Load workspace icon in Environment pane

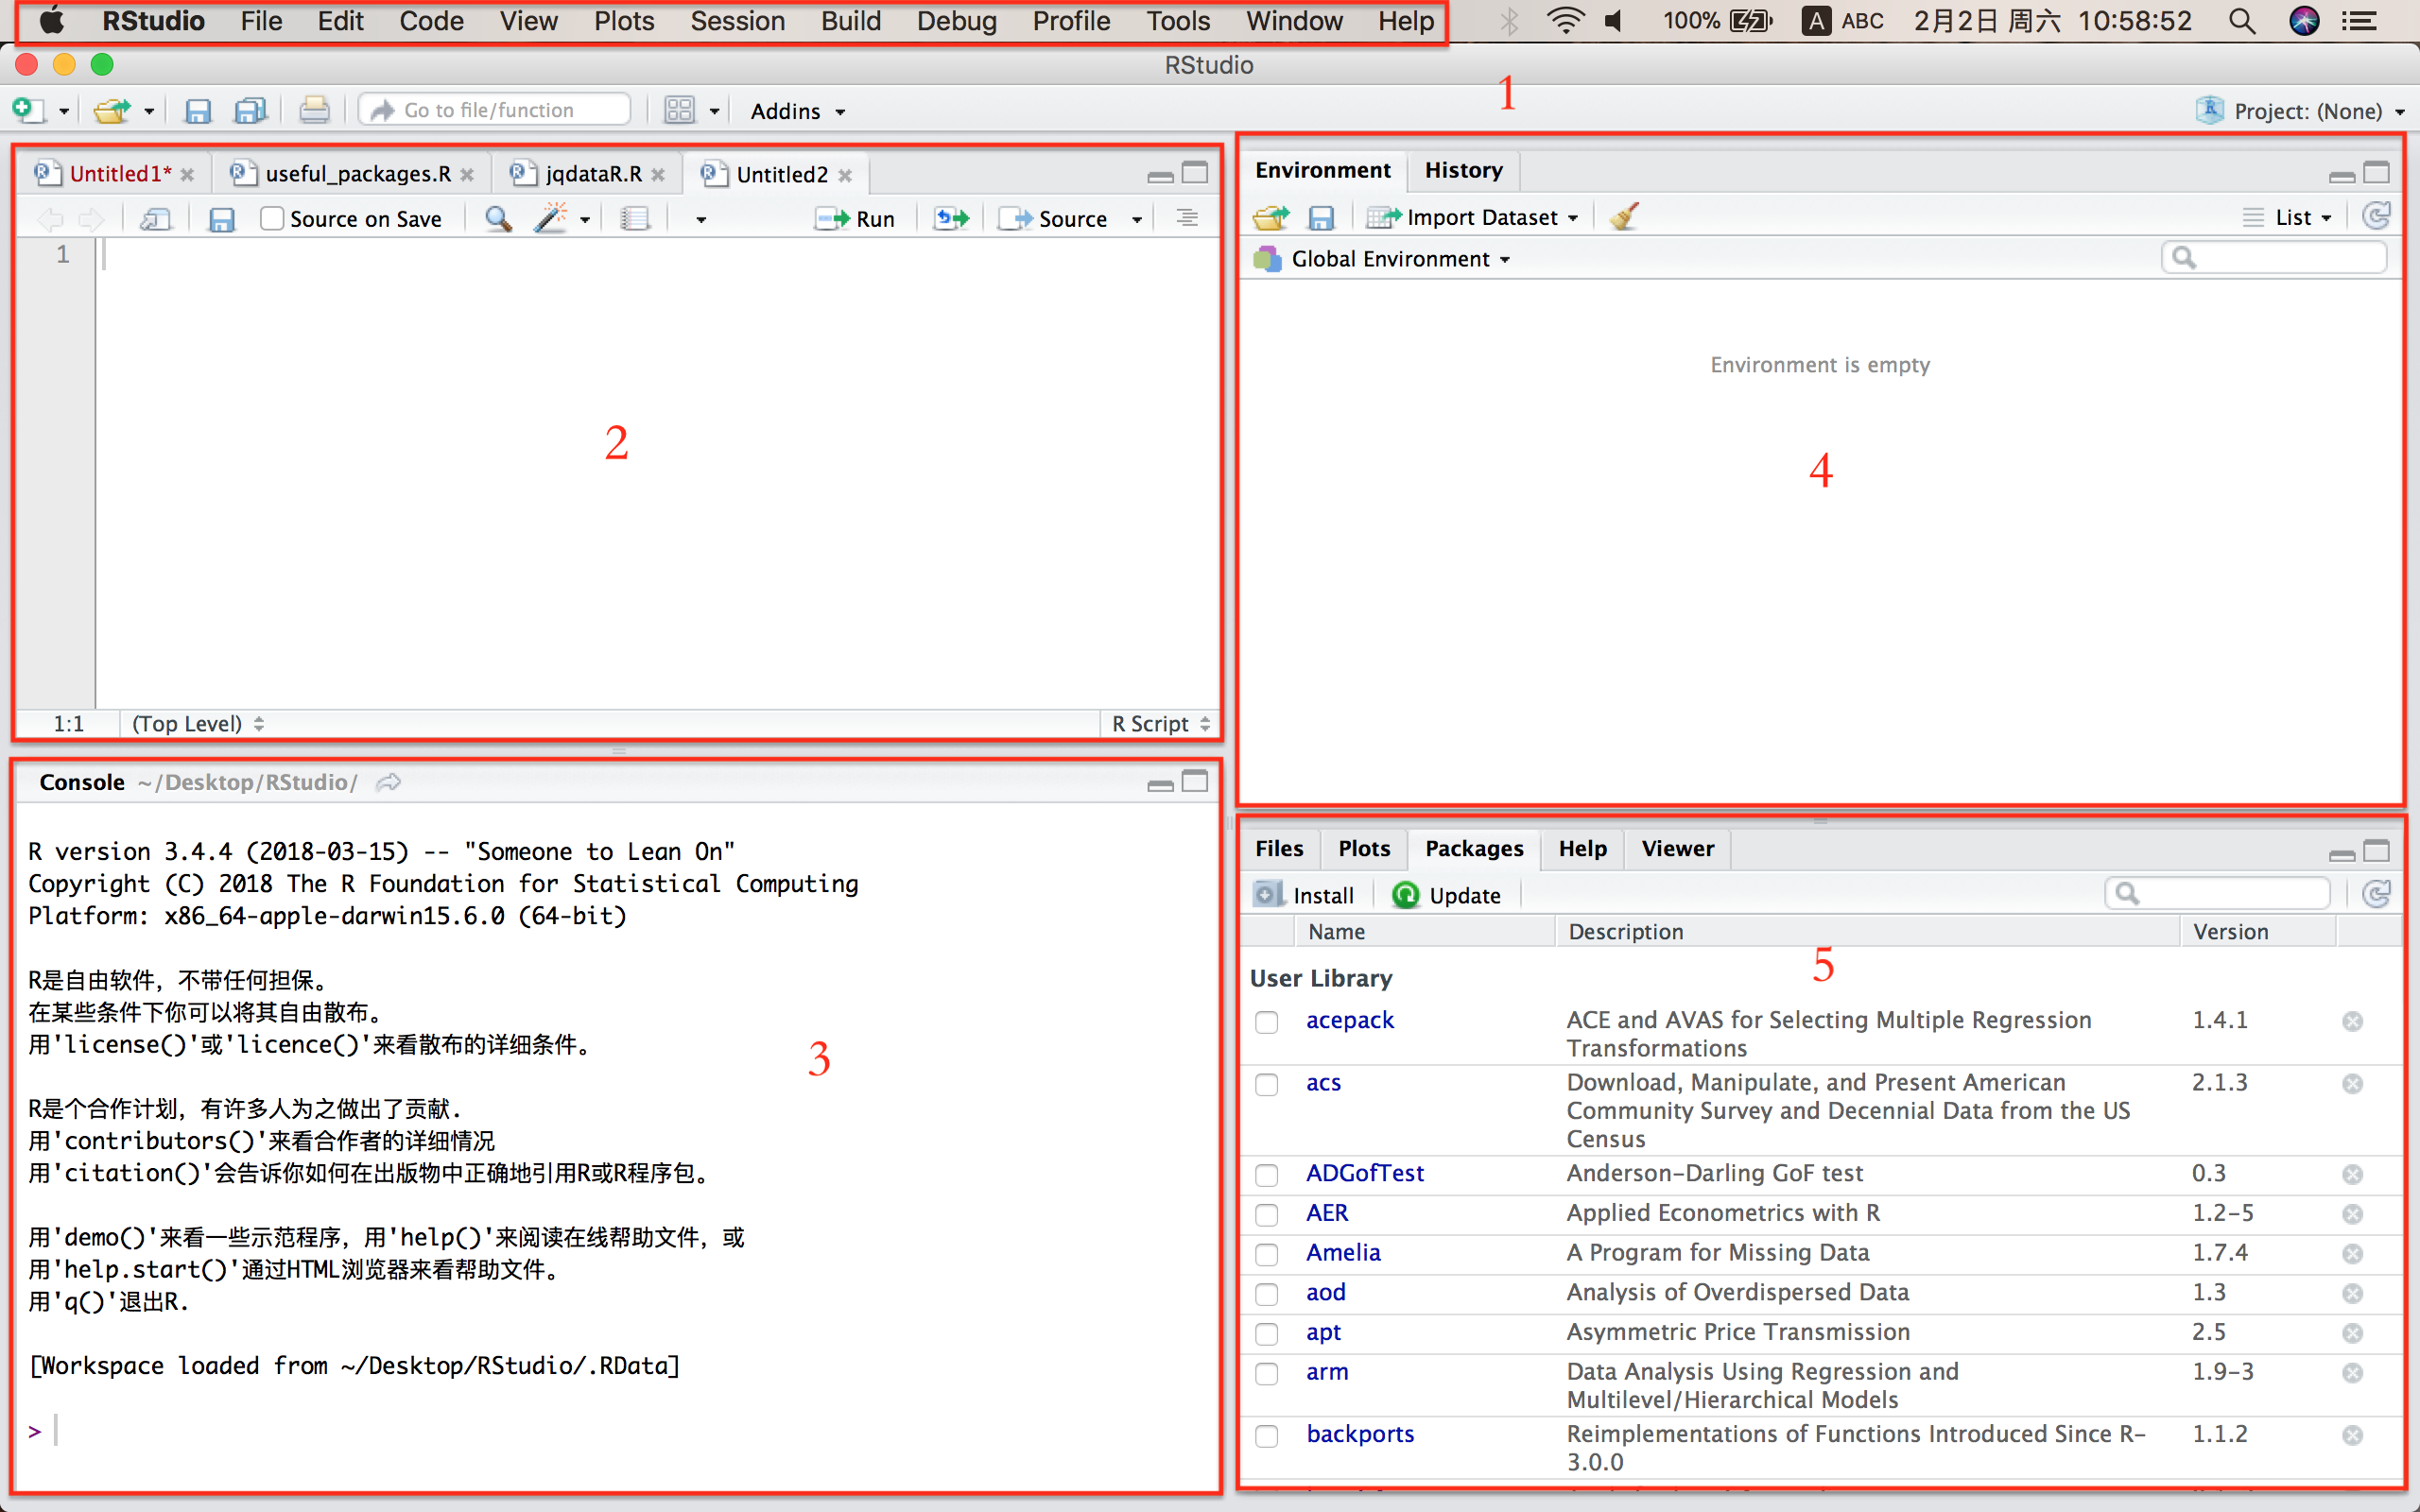click(1271, 217)
